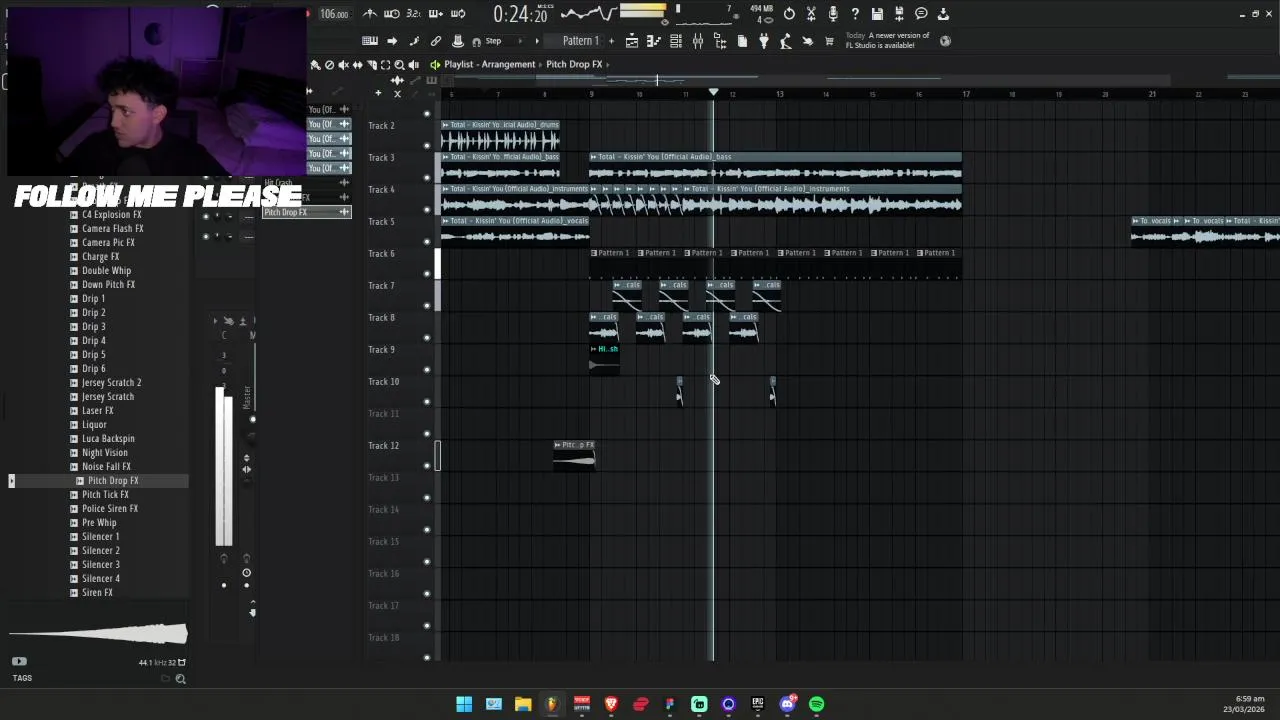Viewport: 1280px width, 720px height.
Task: Click the Pitch Drop FX clip in picker
Action: point(307,212)
